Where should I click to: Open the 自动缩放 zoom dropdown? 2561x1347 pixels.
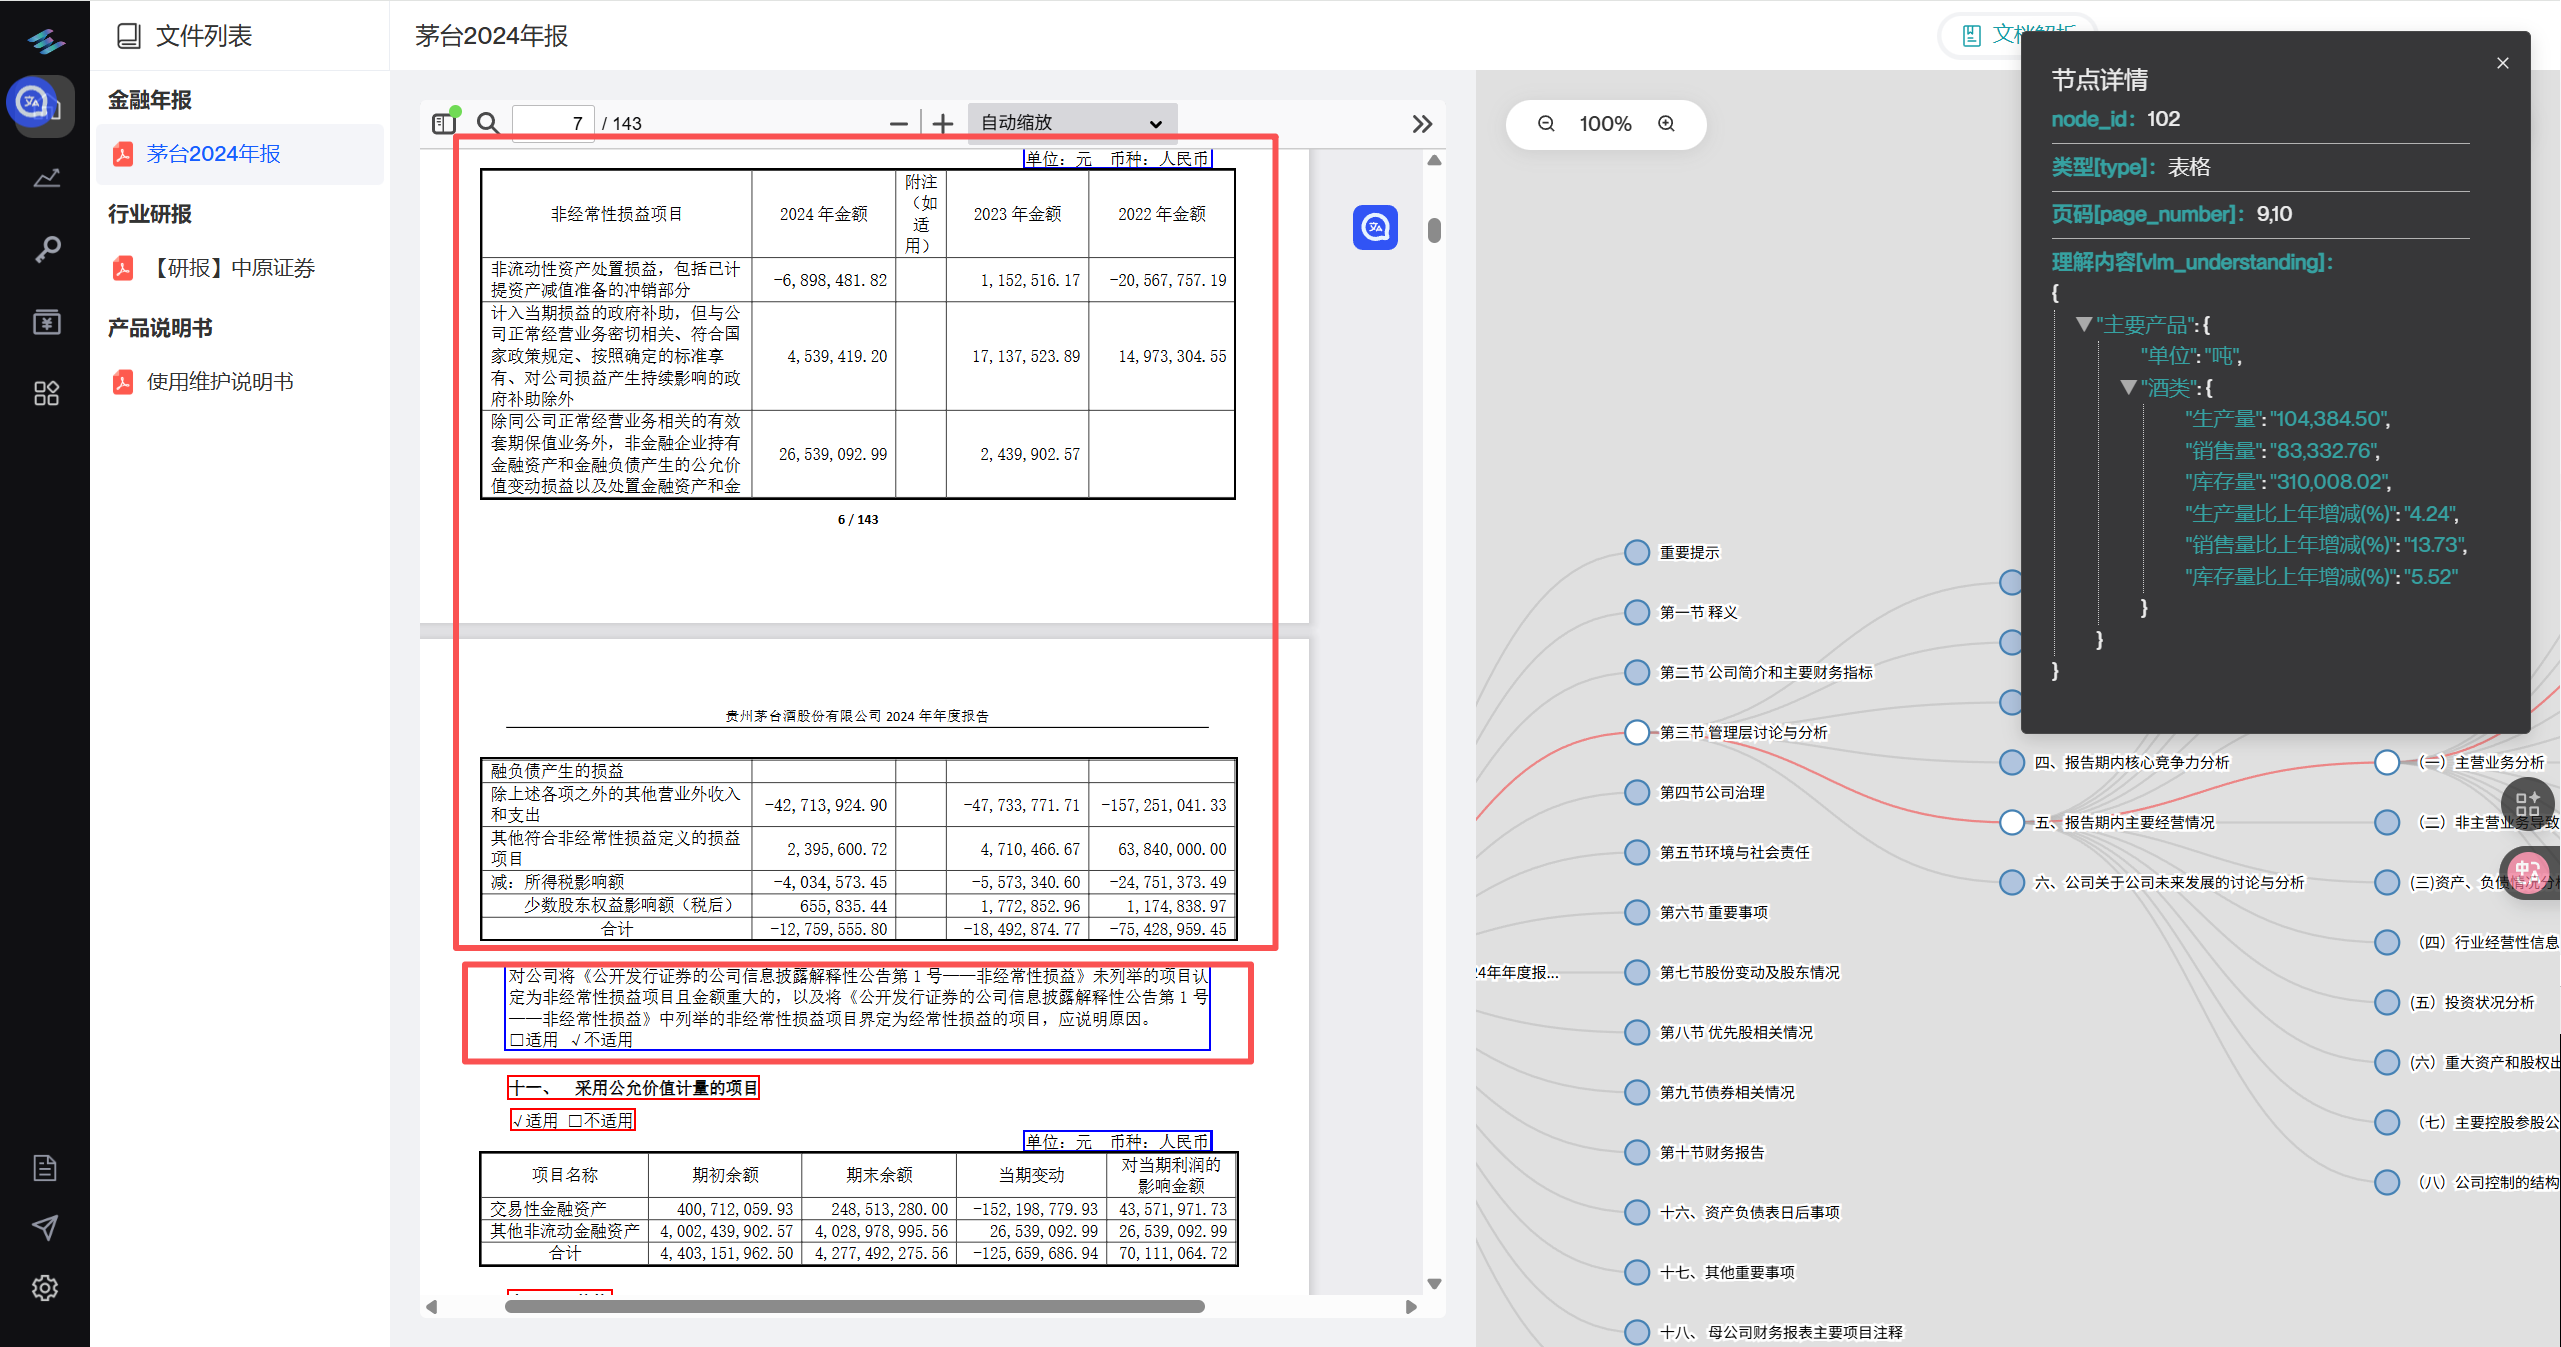1072,123
